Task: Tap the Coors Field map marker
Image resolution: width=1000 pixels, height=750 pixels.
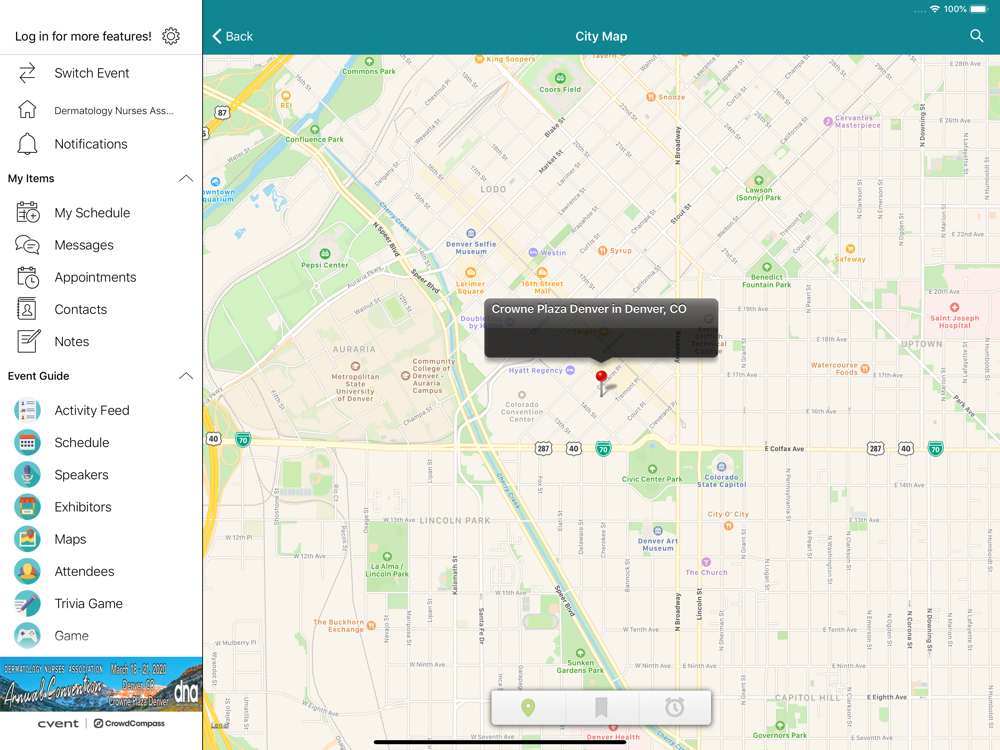Action: [560, 78]
